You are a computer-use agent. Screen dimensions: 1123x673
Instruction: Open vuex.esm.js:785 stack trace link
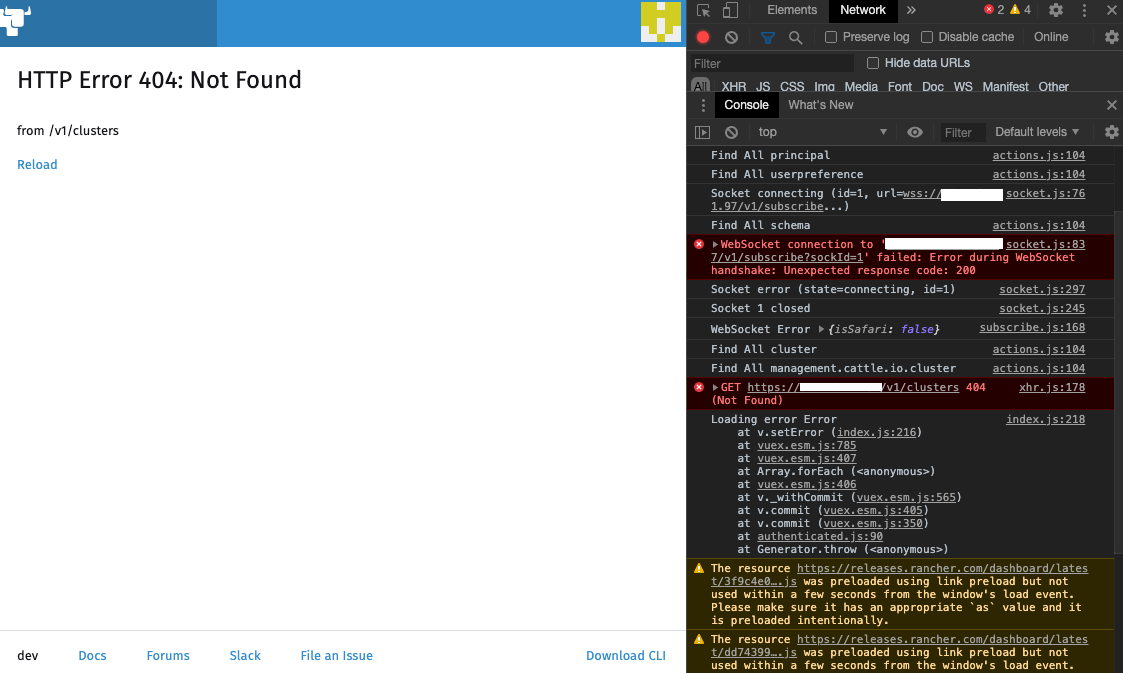pyautogui.click(x=806, y=446)
